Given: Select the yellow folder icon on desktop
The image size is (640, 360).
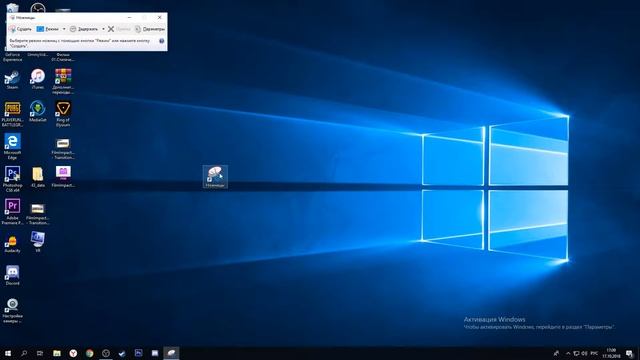Looking at the screenshot, I should (x=38, y=177).
